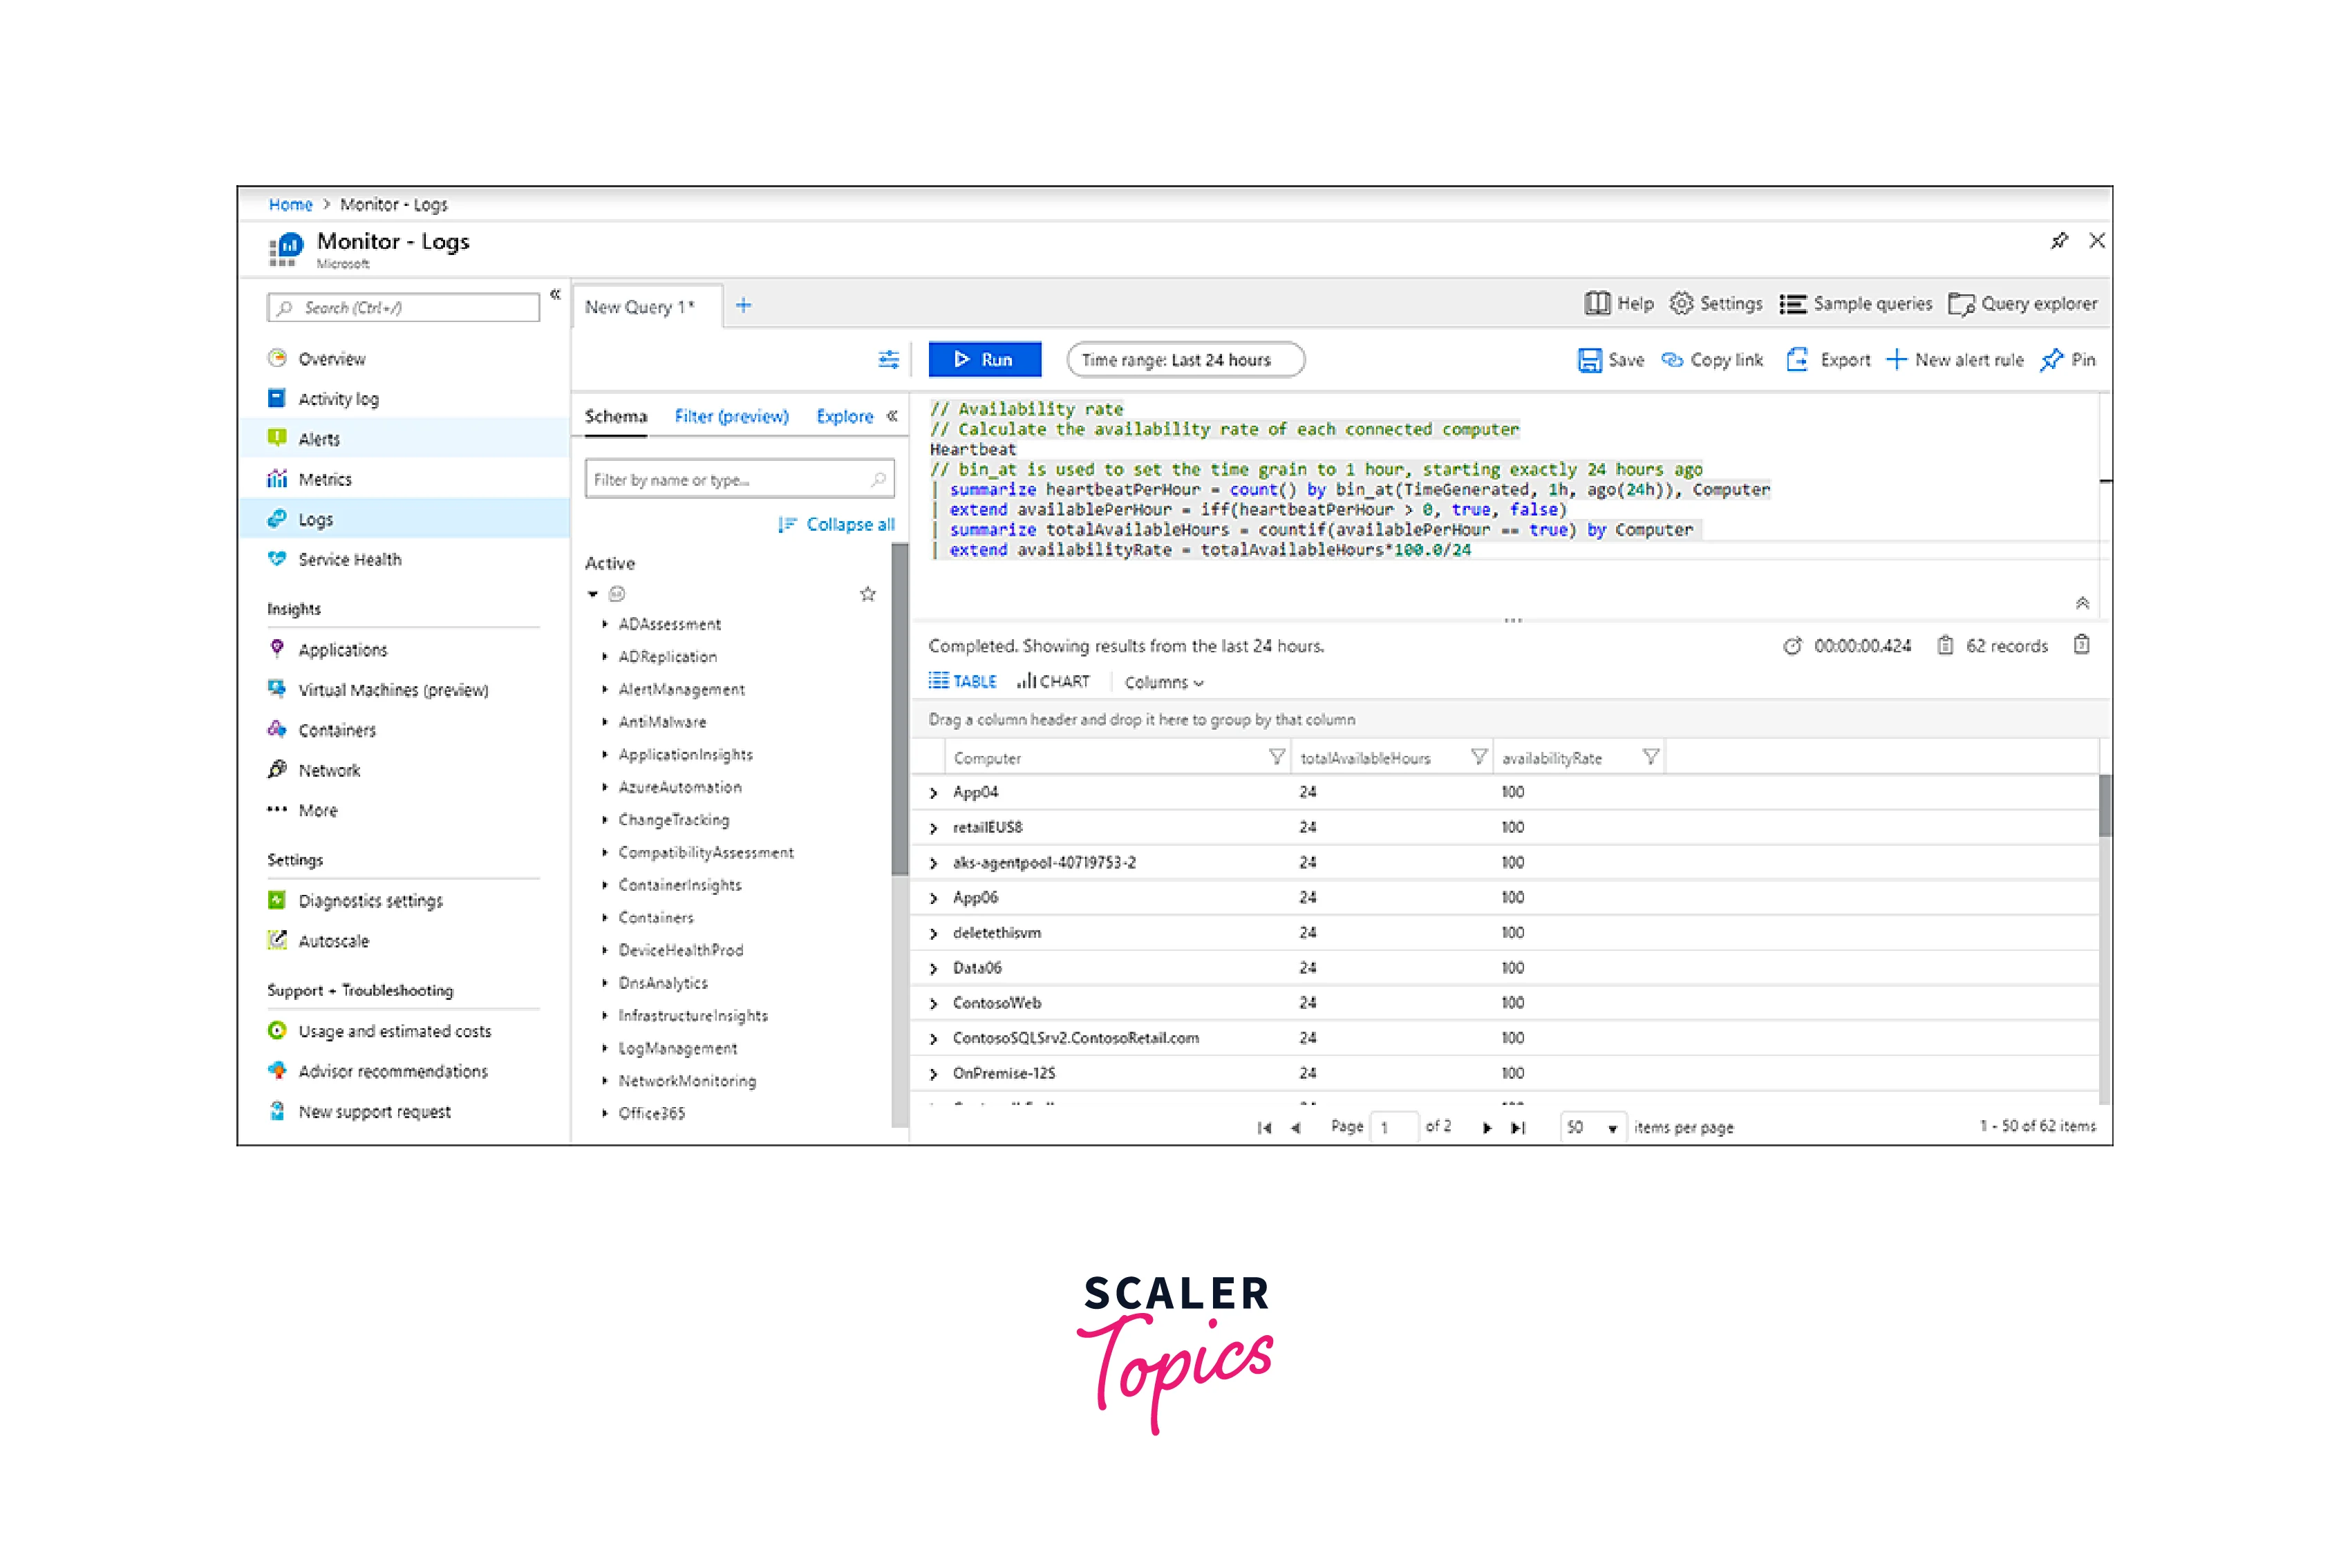The width and height of the screenshot is (2350, 1568).
Task: Open the Columns dropdown
Action: click(1164, 682)
